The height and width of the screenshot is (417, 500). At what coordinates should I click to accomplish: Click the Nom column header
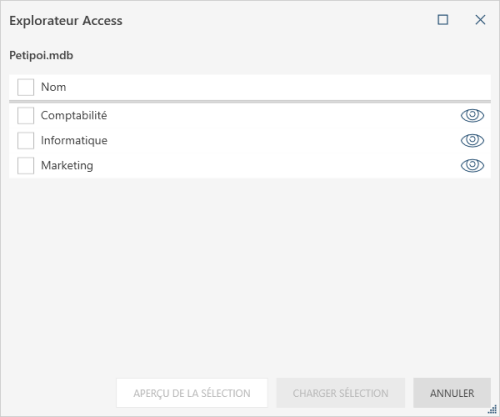[53, 87]
